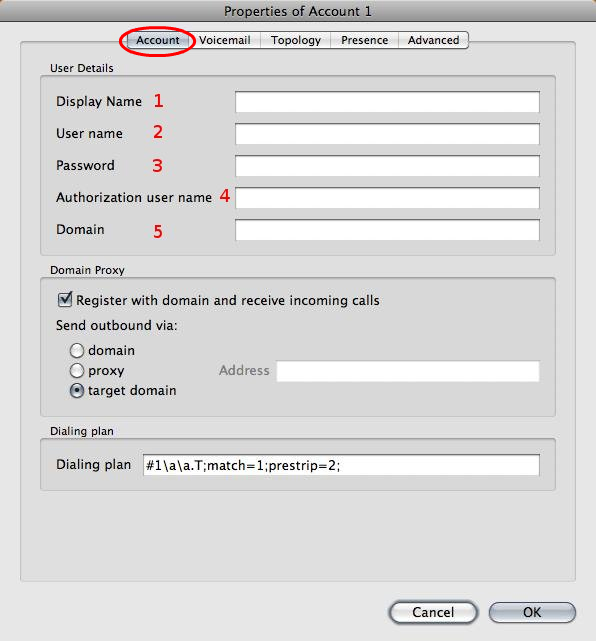
Task: Cancel the account properties dialog
Action: point(433,612)
